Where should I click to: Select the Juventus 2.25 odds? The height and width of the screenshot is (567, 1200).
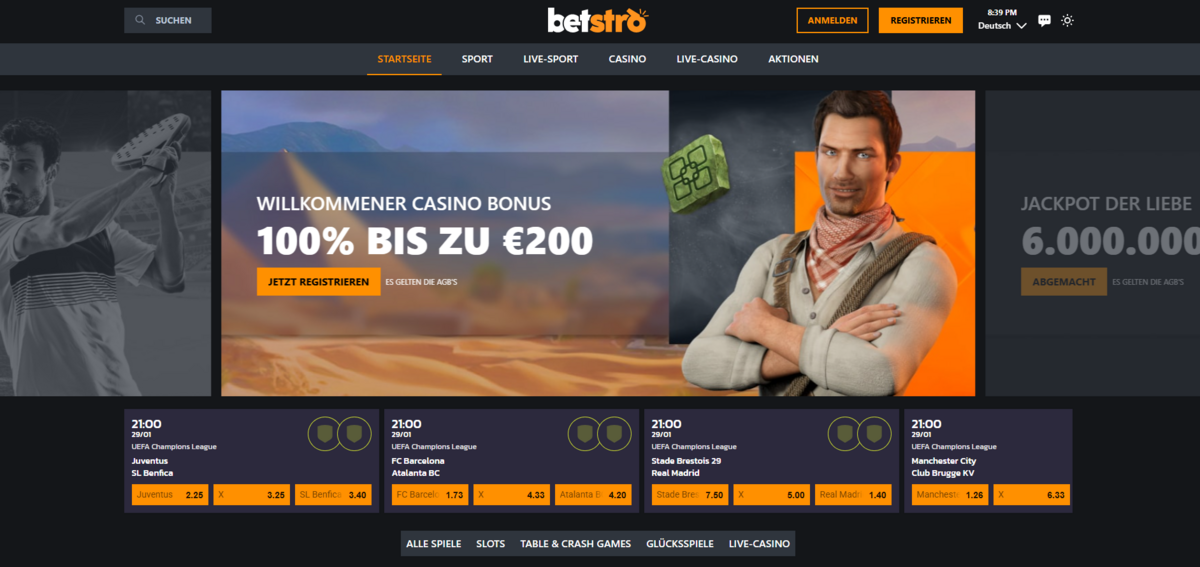point(170,495)
